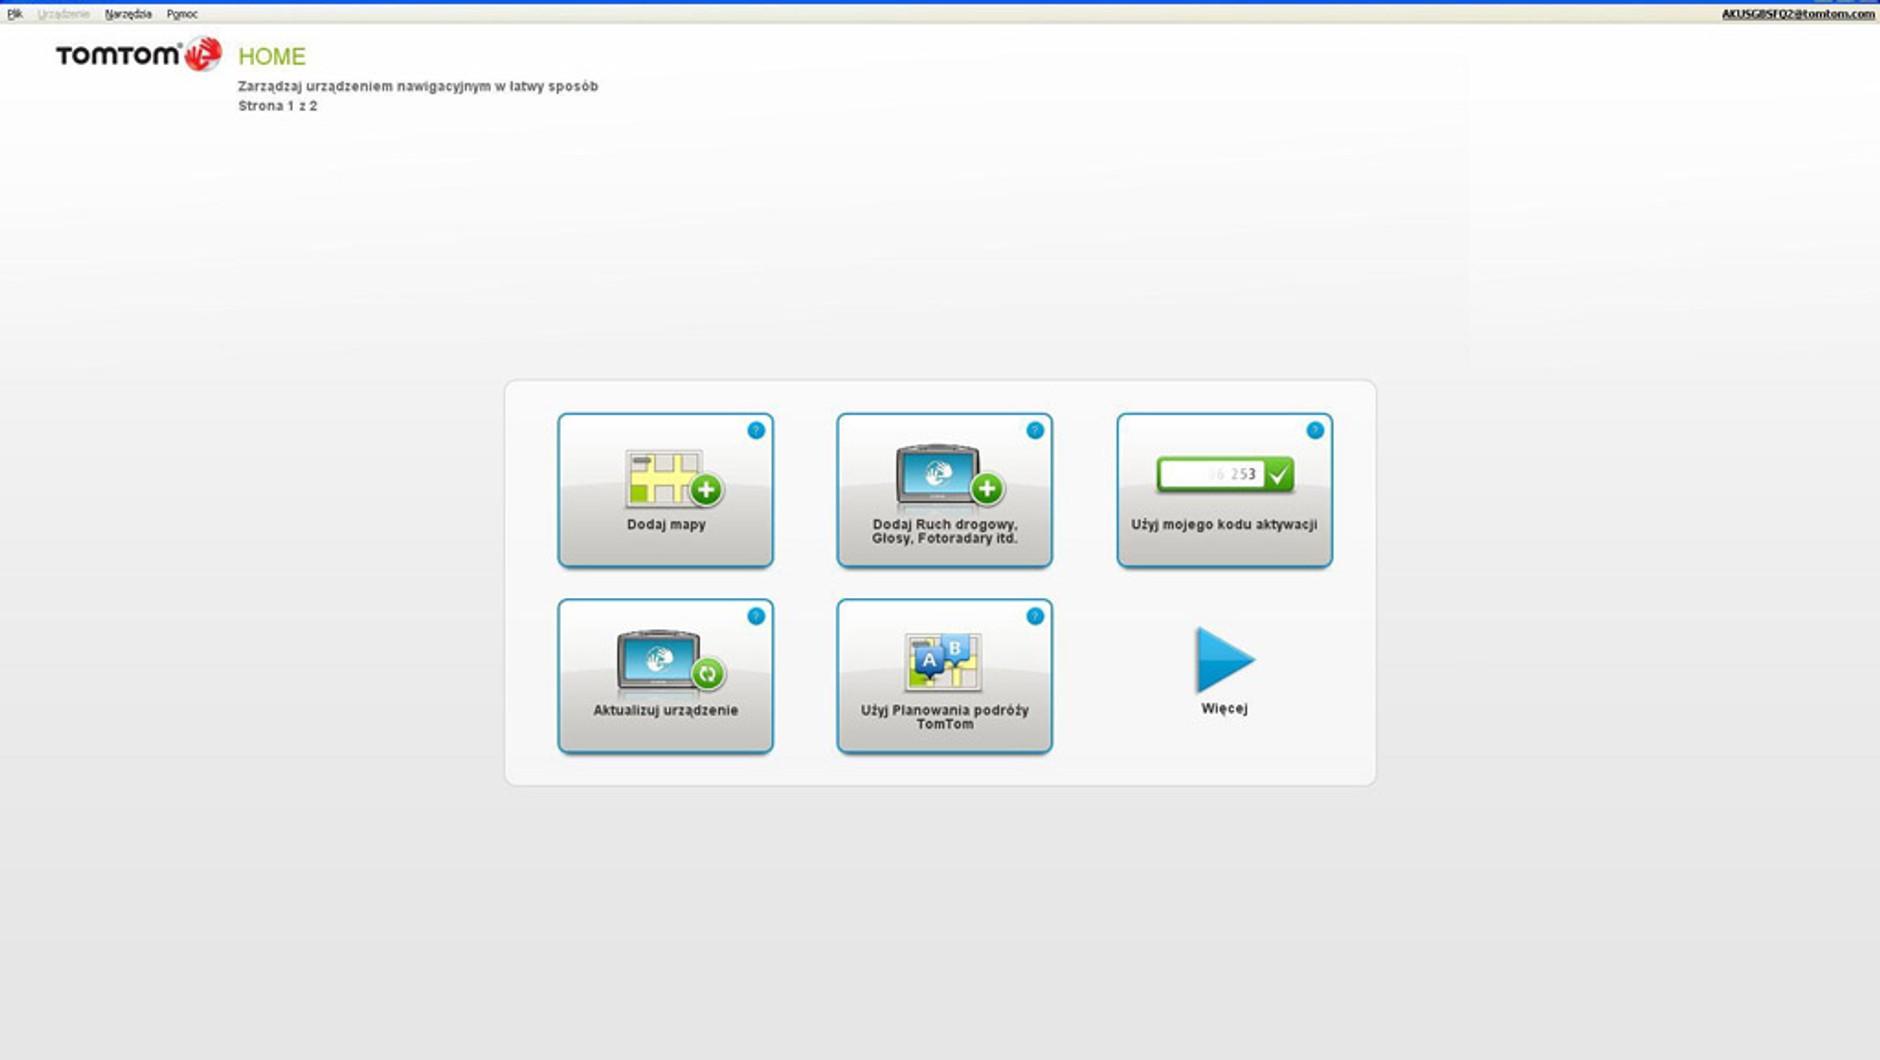1880x1060 pixels.
Task: Open Użyj mojego kodu aktywacji tile
Action: click(1224, 490)
